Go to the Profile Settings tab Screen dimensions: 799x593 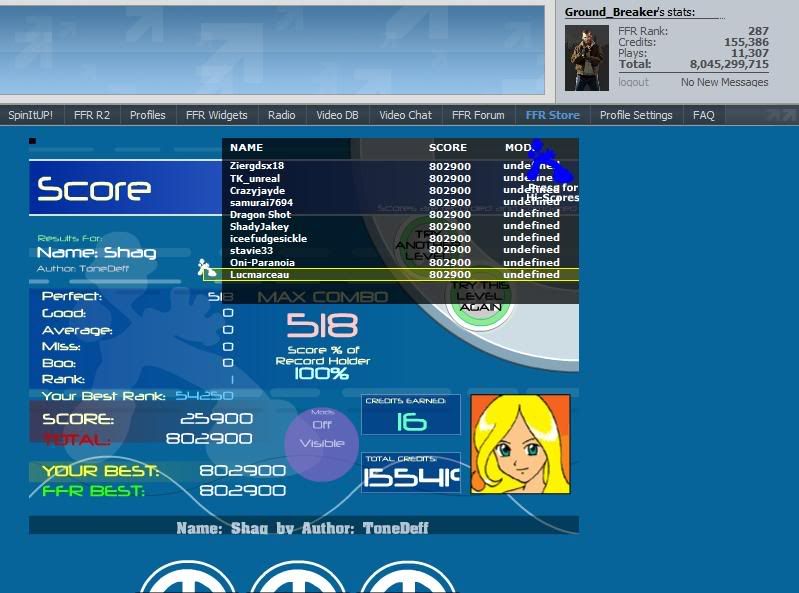636,115
